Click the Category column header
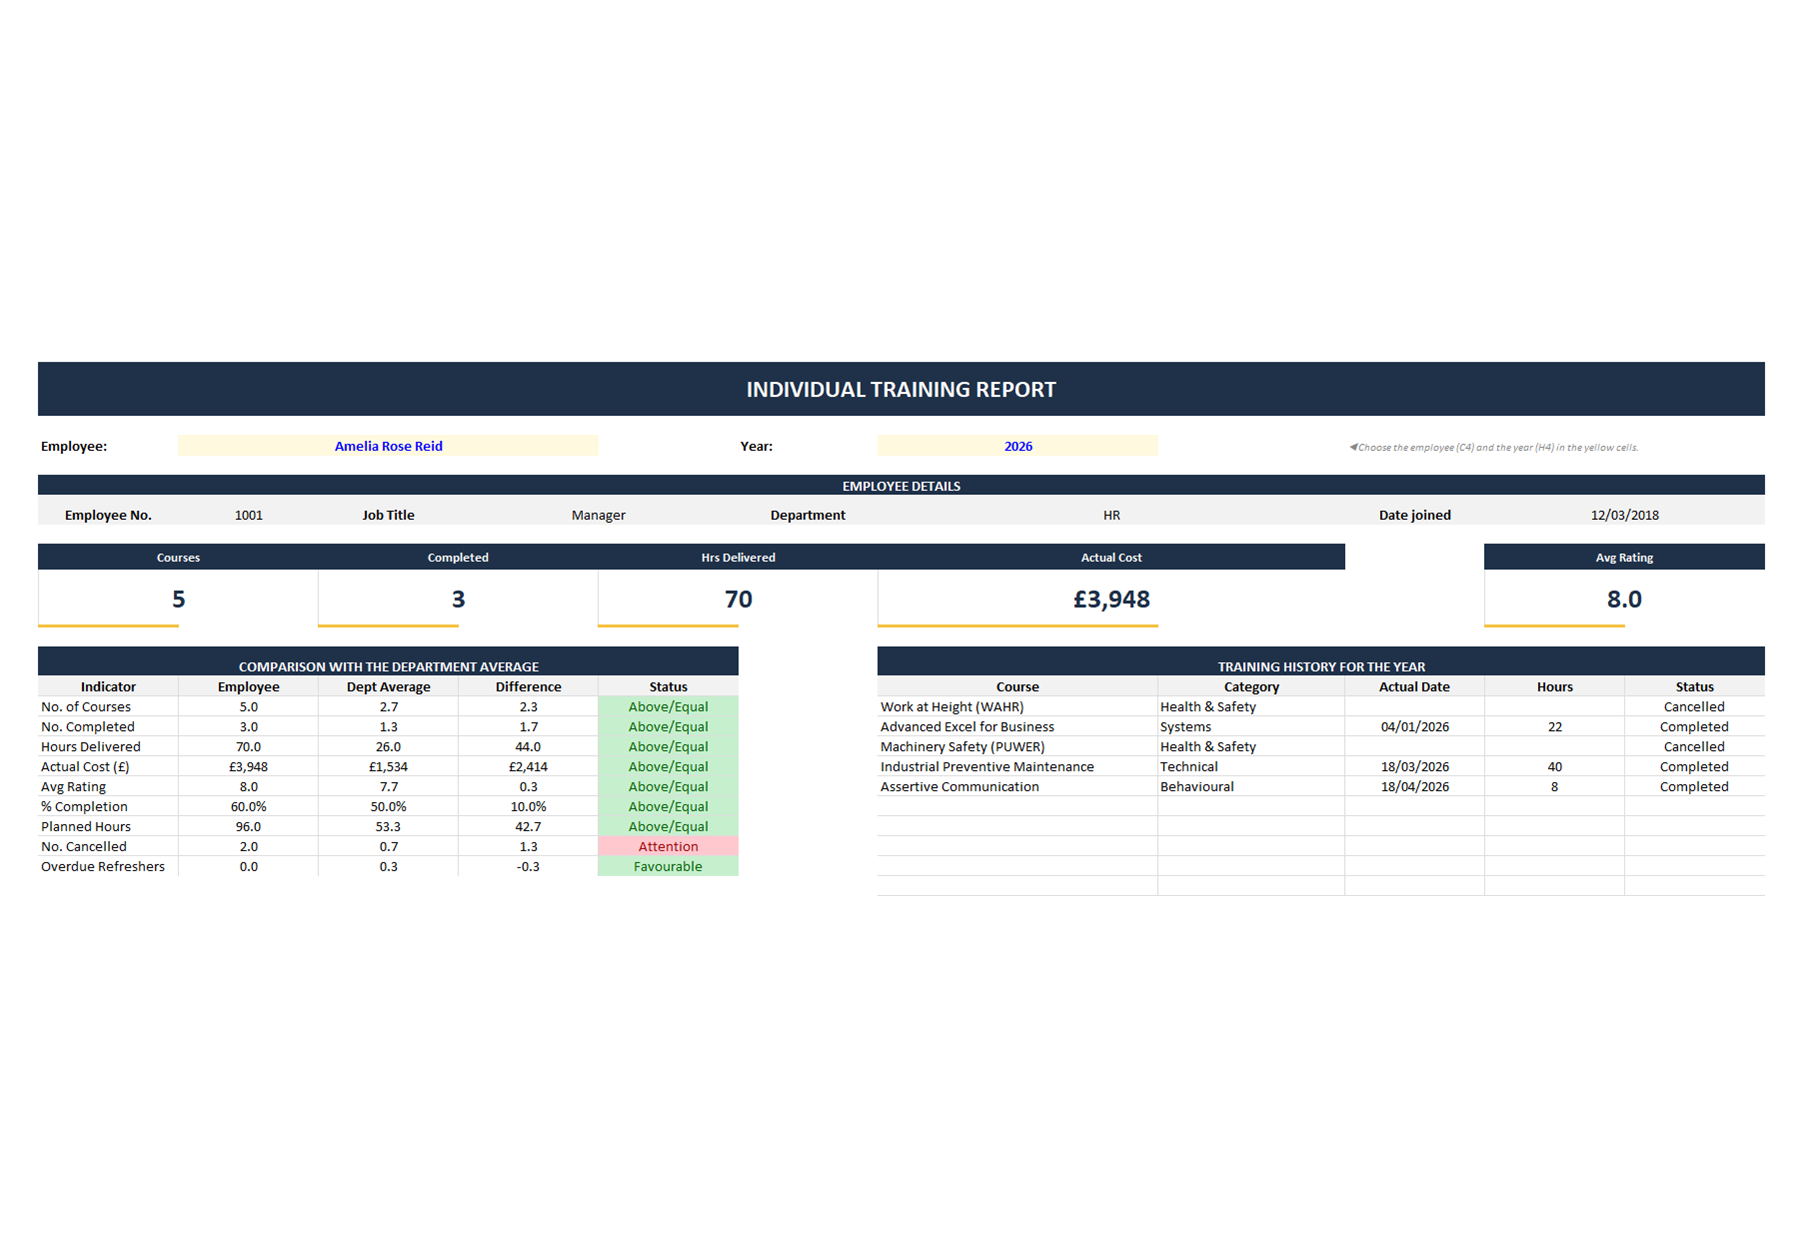This screenshot has width=1803, height=1240. coord(1251,687)
